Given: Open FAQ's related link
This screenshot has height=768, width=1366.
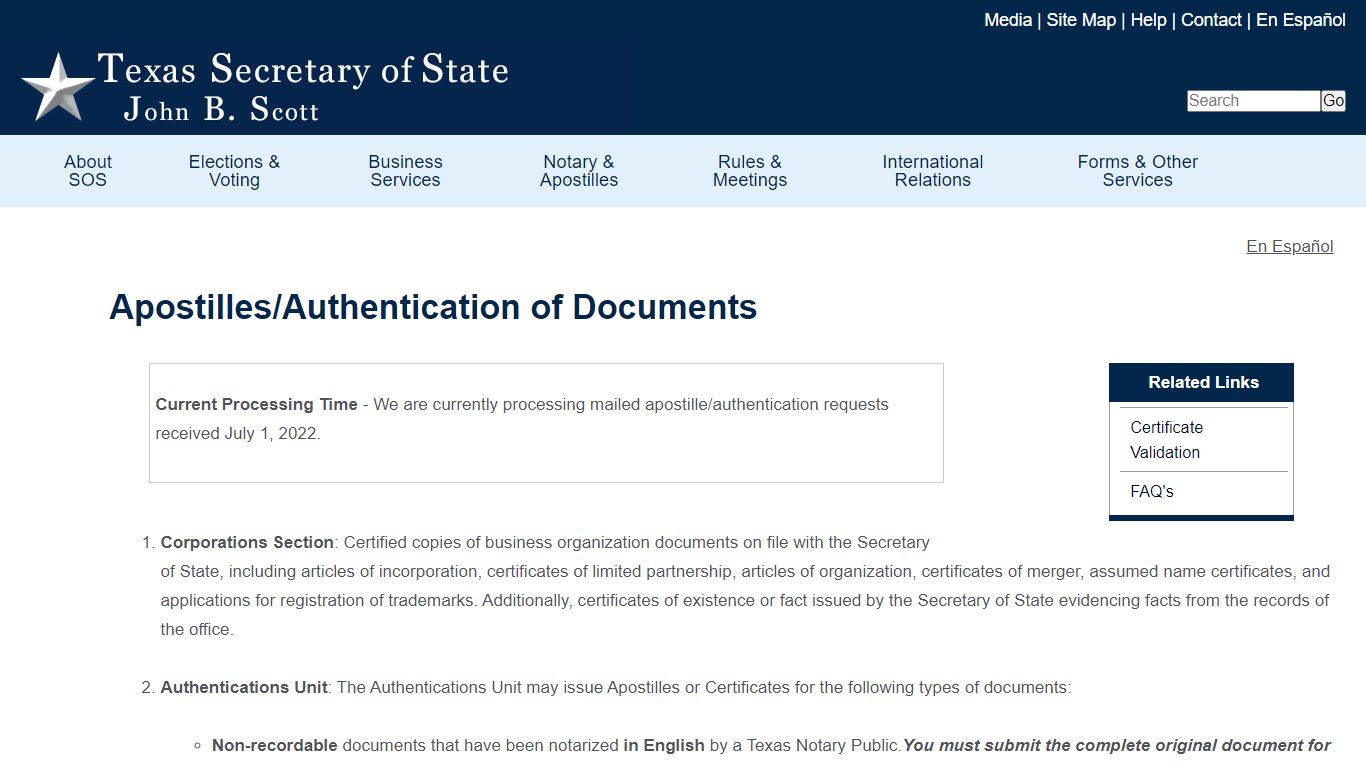Looking at the screenshot, I should pos(1152,491).
